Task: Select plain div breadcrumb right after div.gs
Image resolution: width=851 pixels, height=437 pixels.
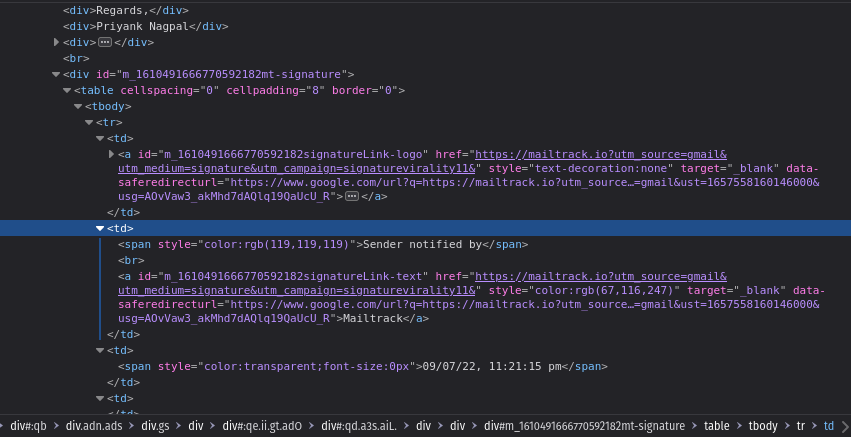Action: pyautogui.click(x=196, y=426)
